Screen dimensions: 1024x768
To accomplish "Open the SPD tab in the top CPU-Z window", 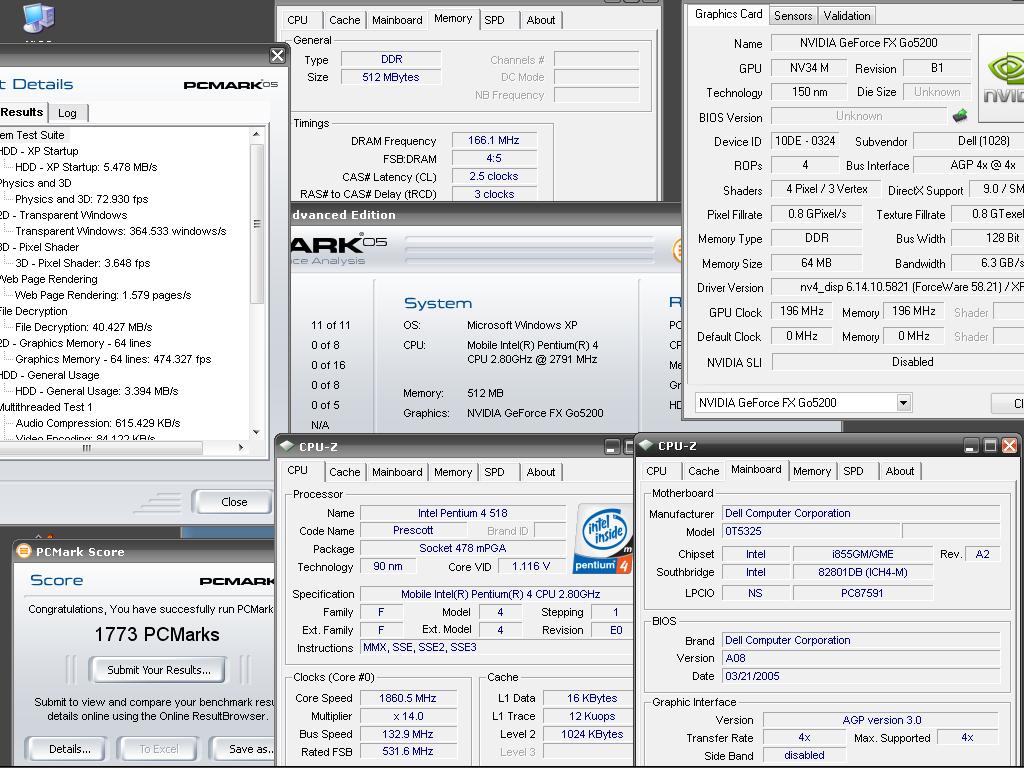I will (494, 20).
